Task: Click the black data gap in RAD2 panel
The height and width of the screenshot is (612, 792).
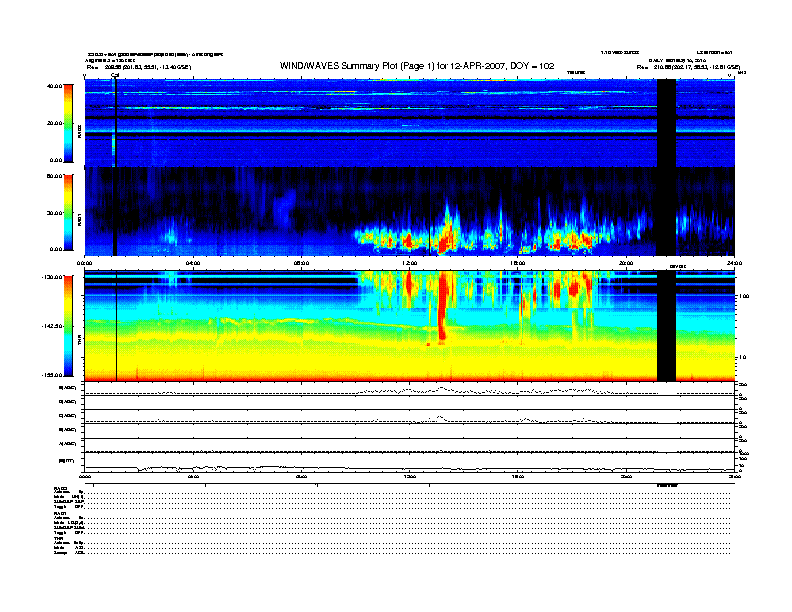Action: click(666, 123)
